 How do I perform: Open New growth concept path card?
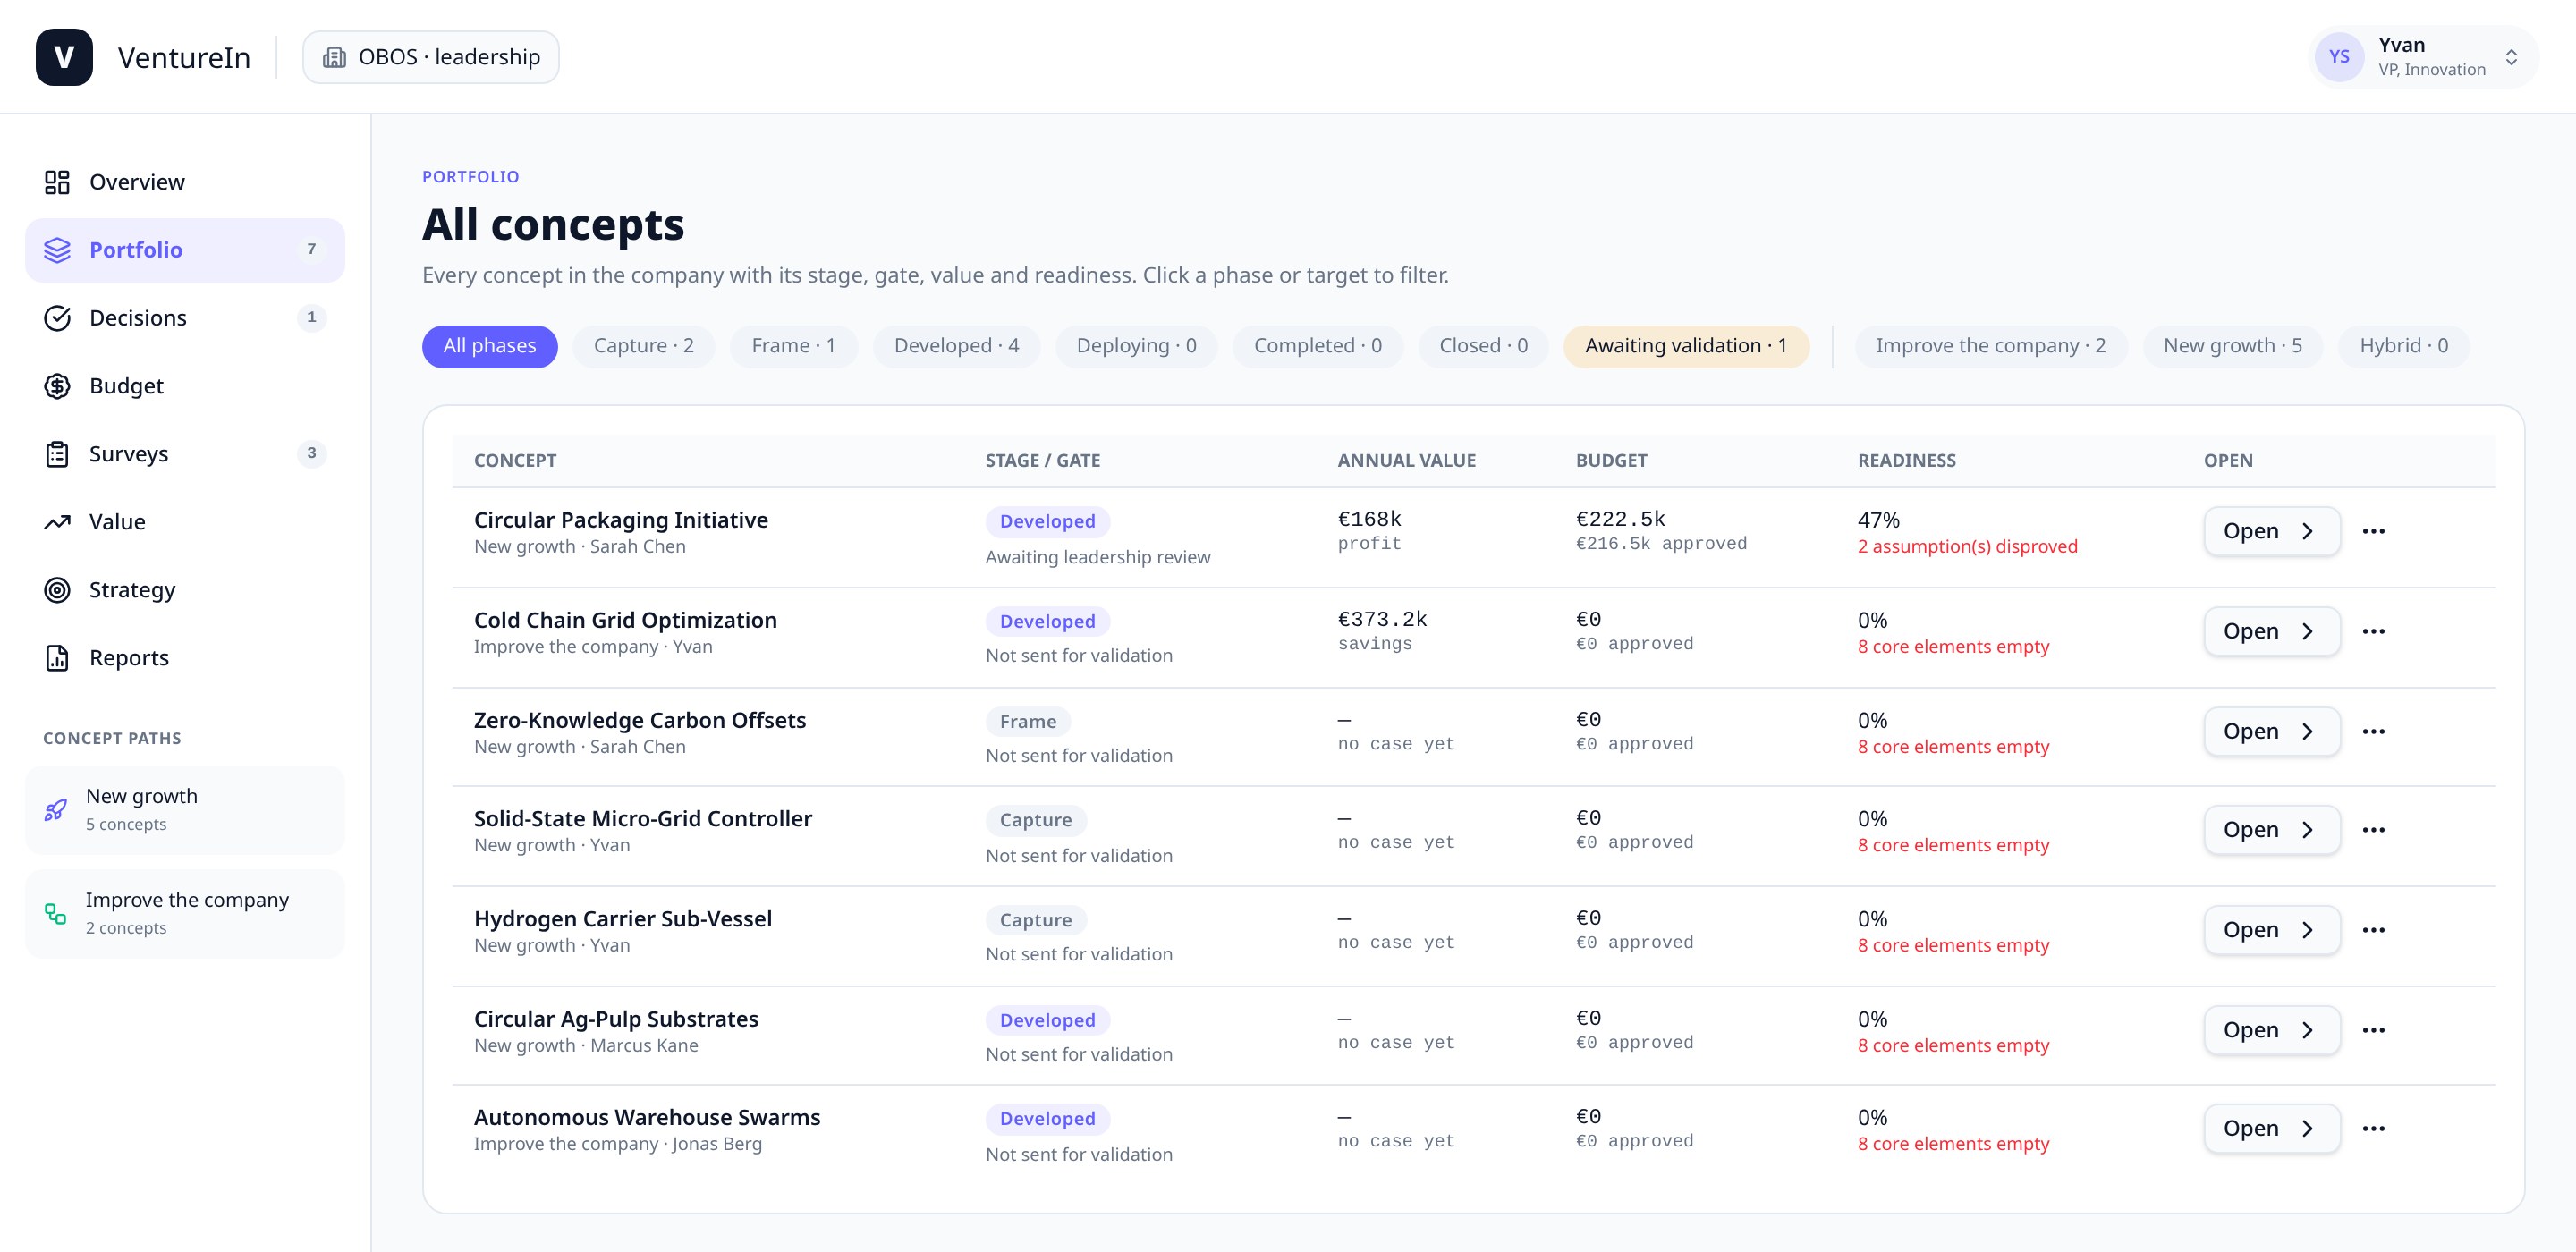[185, 810]
